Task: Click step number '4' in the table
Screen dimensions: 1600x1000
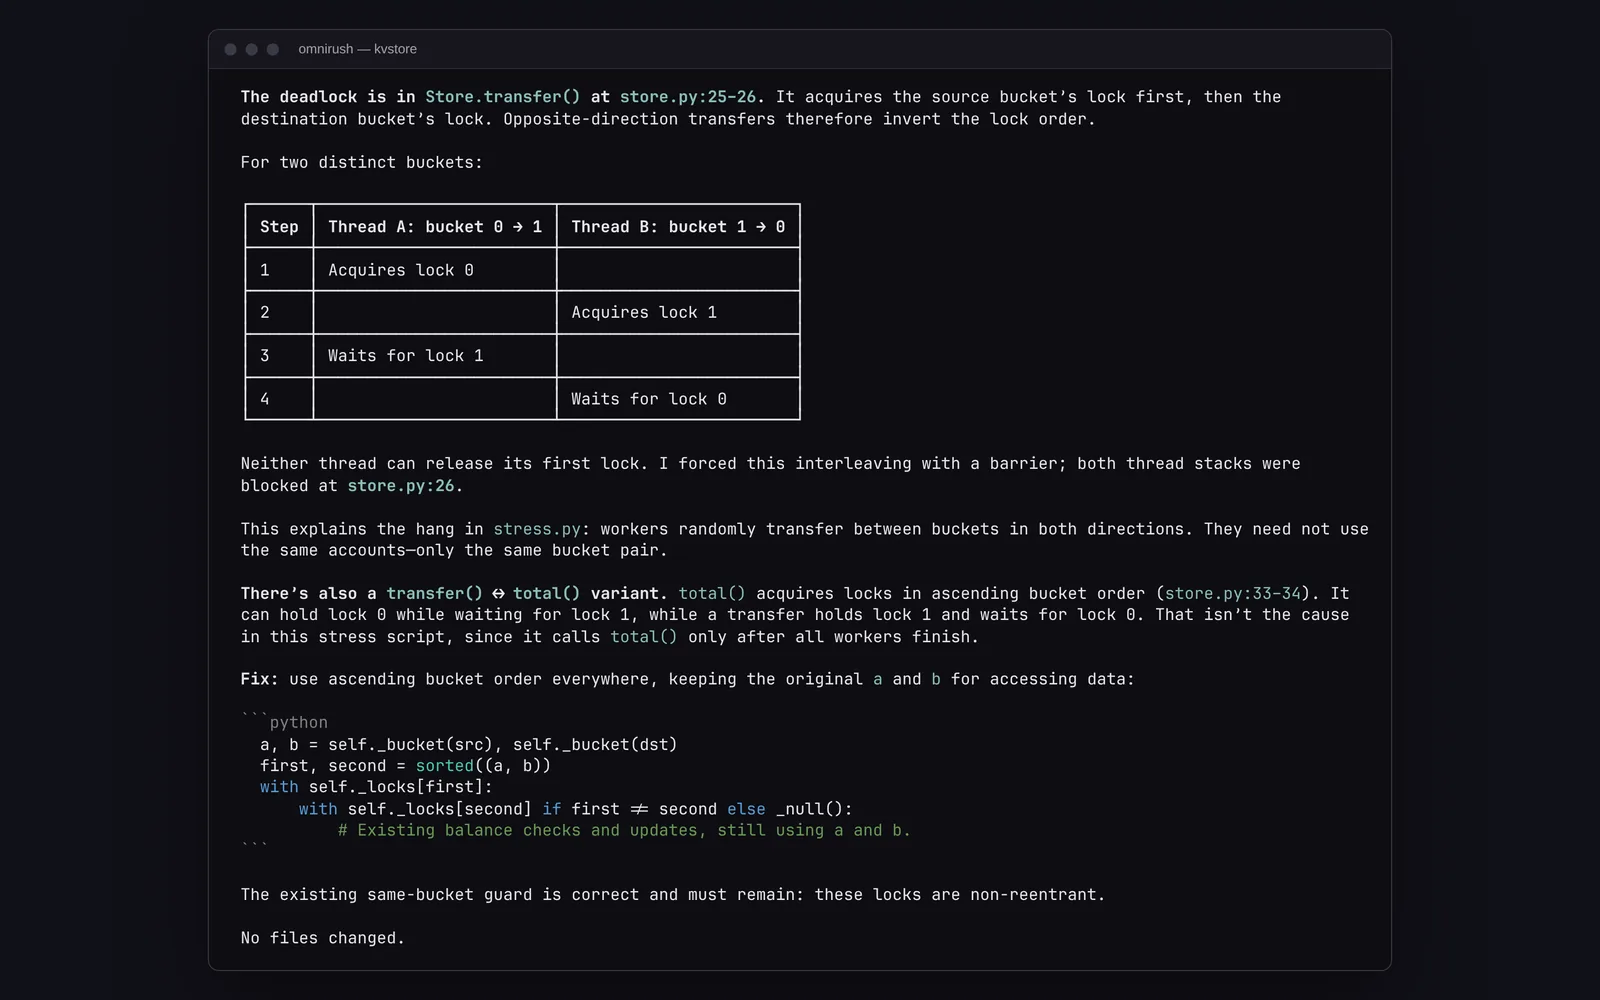Action: click(265, 399)
